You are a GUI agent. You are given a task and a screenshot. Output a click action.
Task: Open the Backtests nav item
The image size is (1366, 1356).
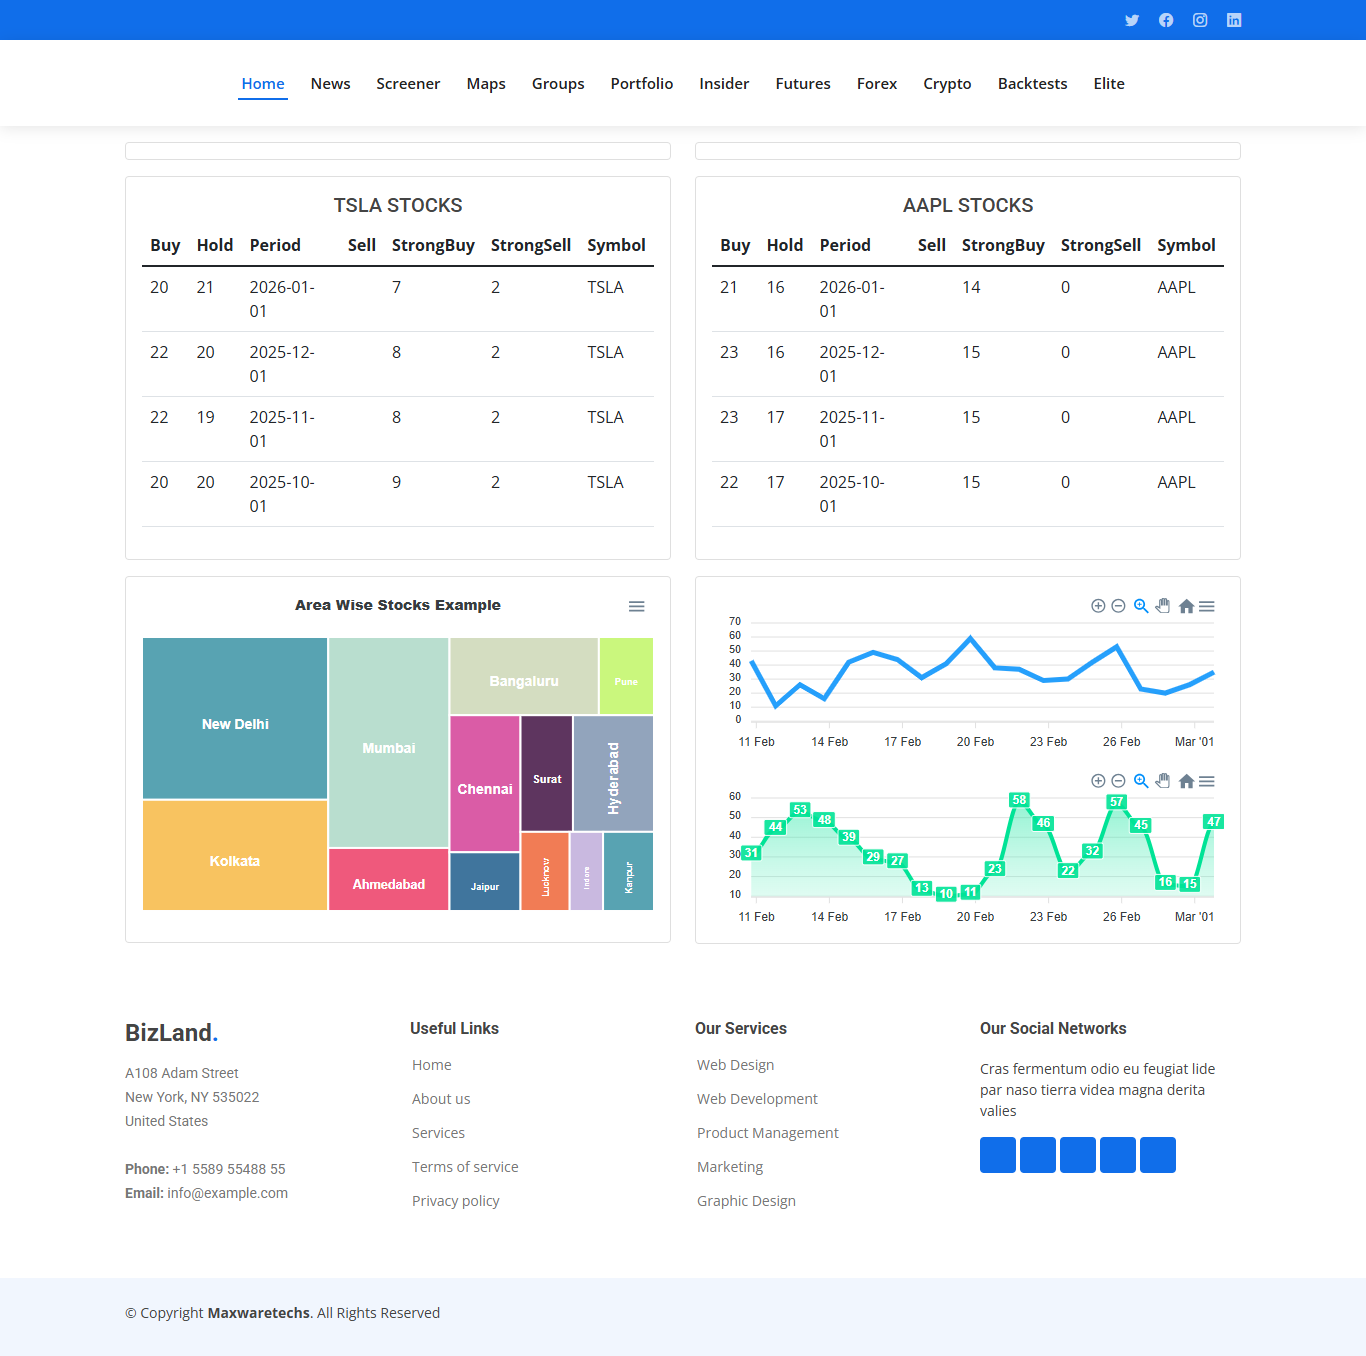(x=1032, y=84)
